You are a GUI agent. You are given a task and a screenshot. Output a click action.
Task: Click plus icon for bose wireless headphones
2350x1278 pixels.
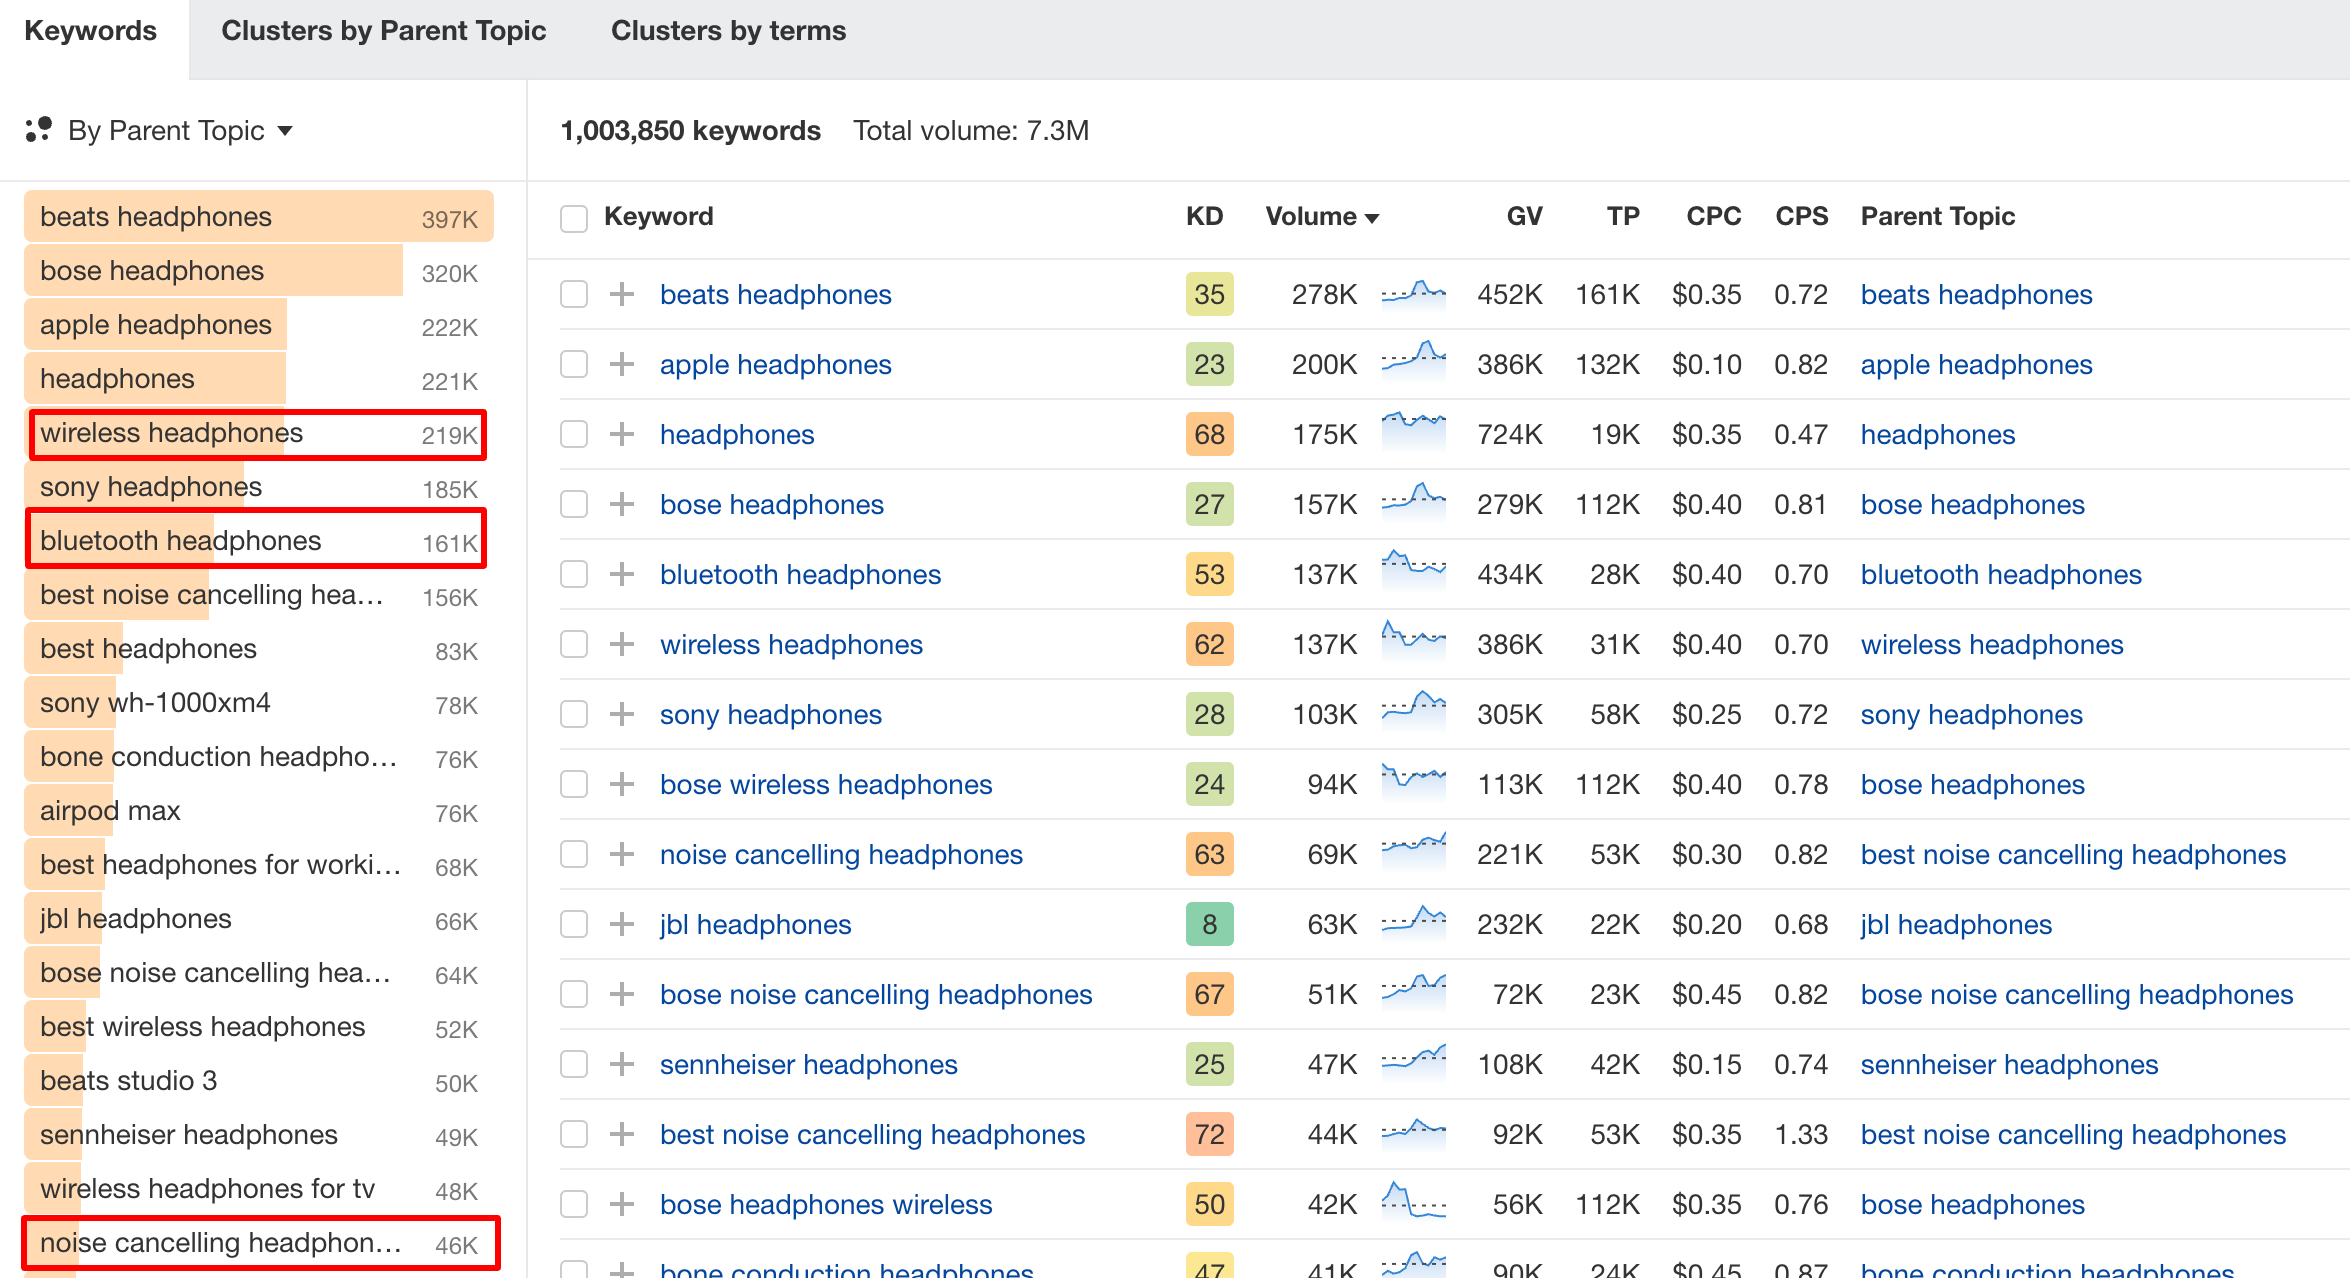pos(622,784)
